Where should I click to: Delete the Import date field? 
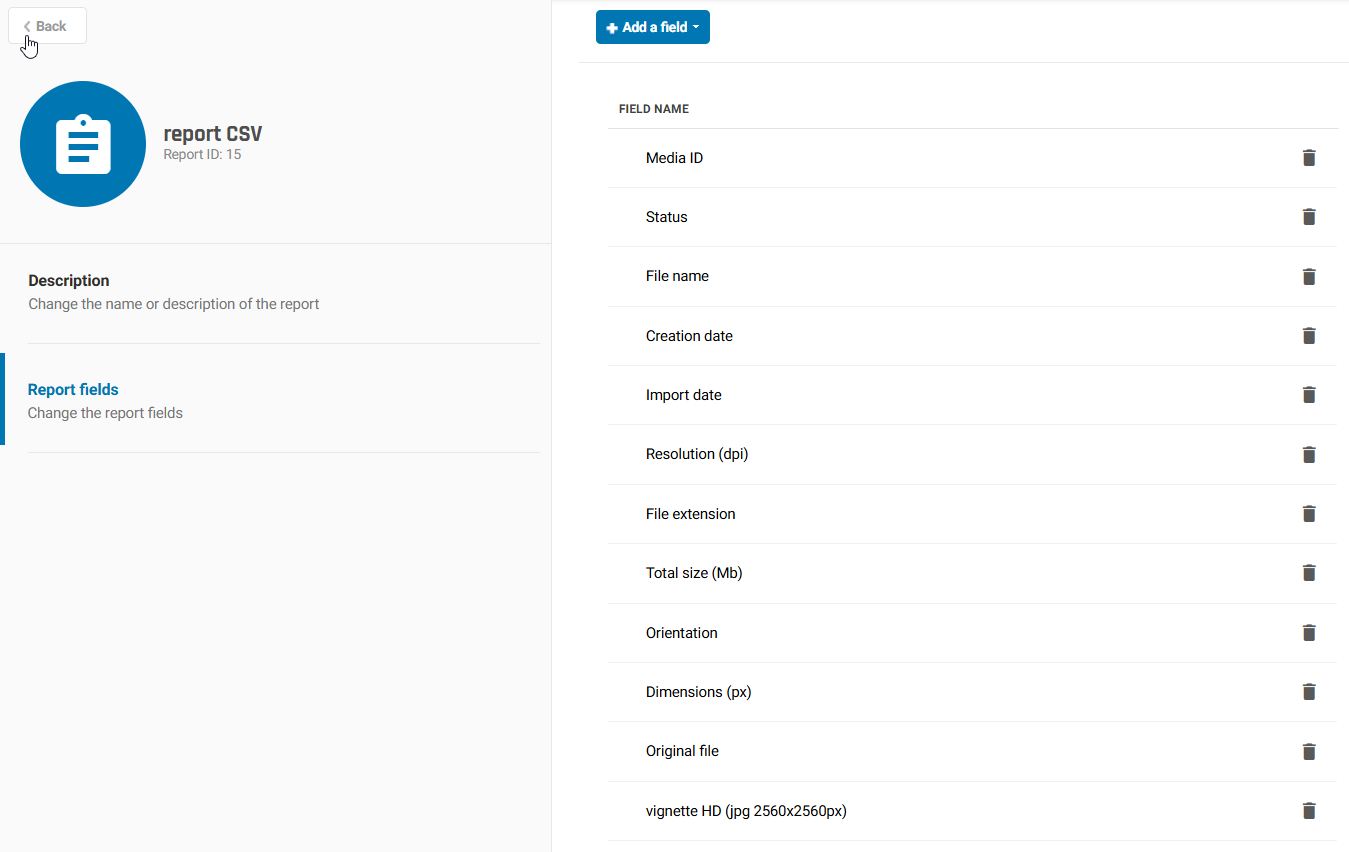1309,395
